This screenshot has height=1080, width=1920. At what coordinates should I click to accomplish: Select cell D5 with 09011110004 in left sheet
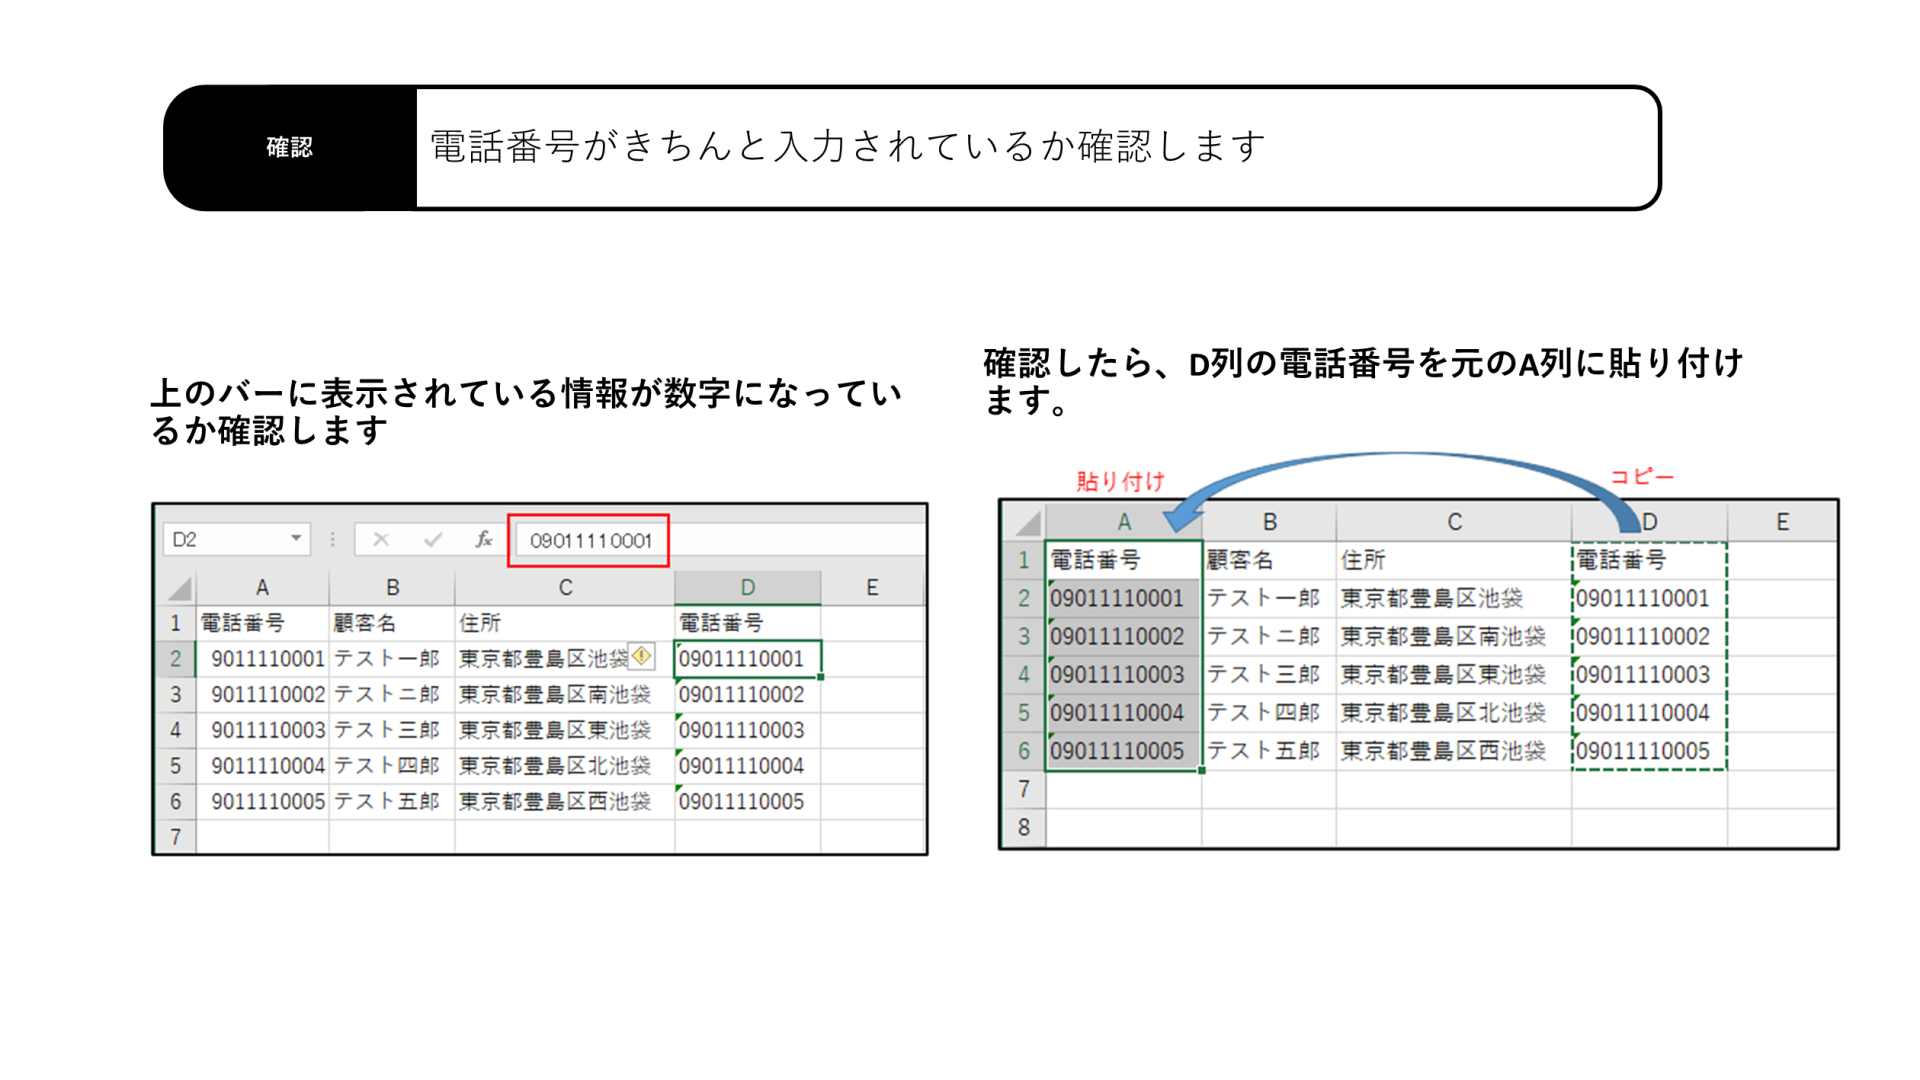click(x=748, y=766)
